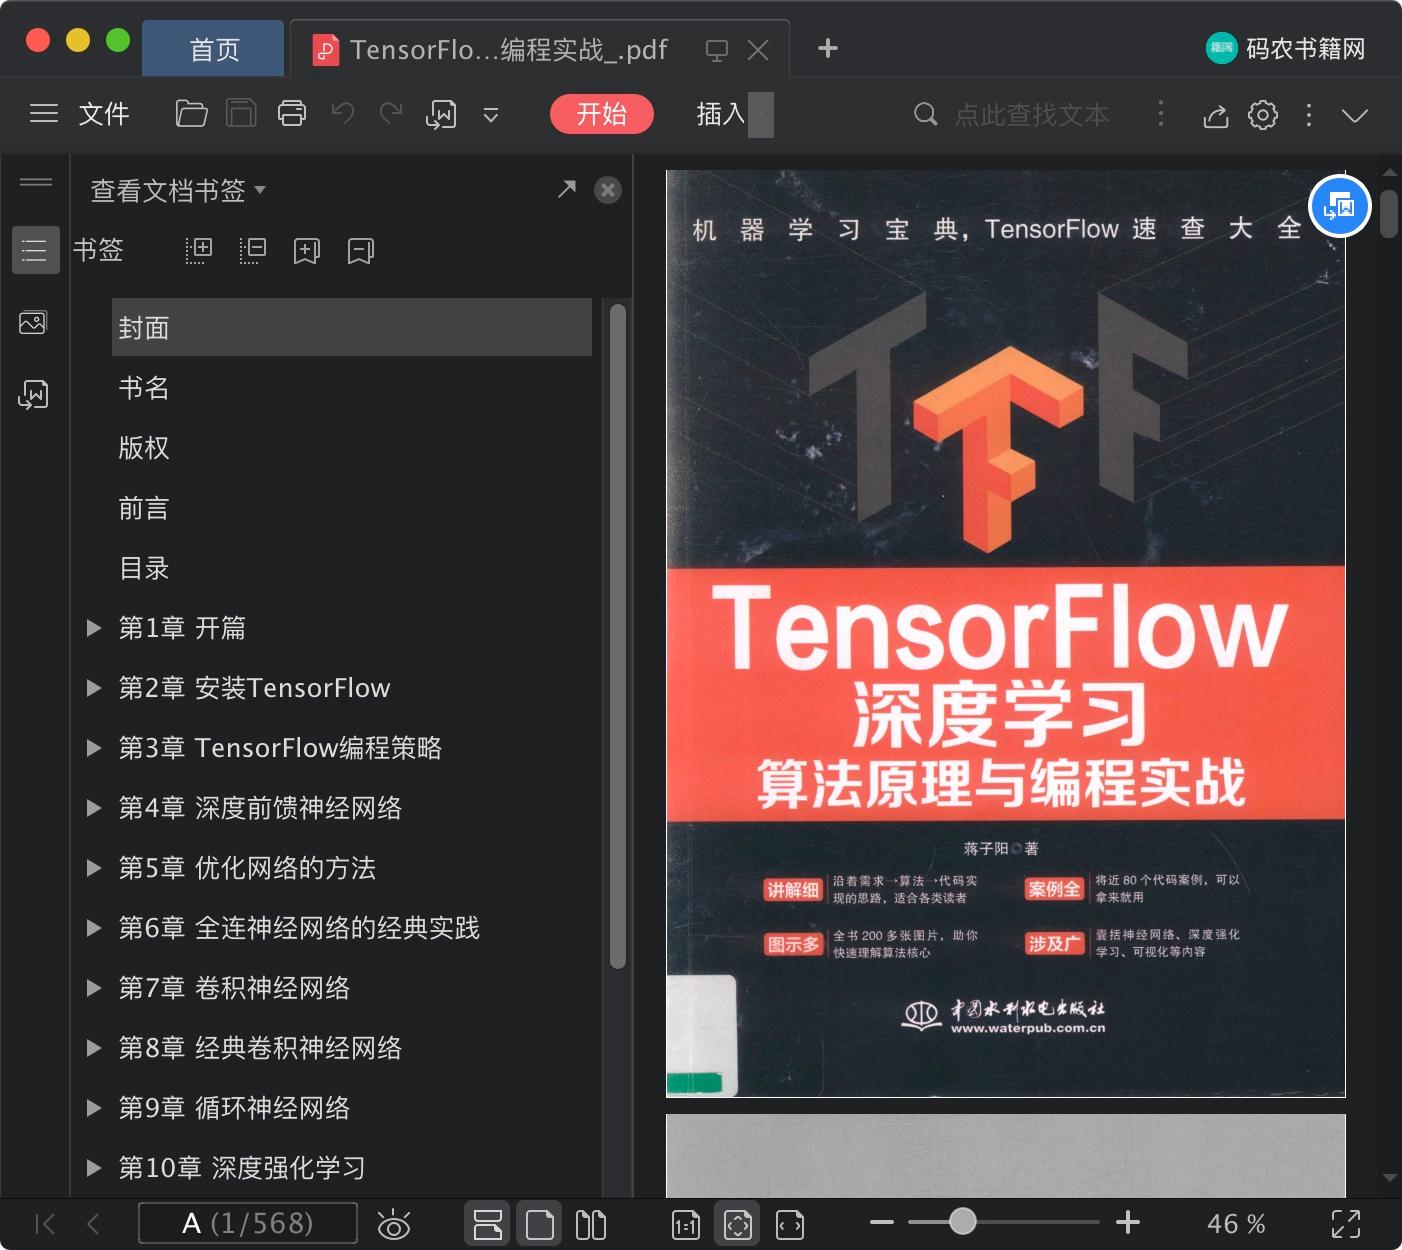Select the TensorFlo...编程实战_.pdf document tab
1402x1250 pixels.
click(508, 49)
